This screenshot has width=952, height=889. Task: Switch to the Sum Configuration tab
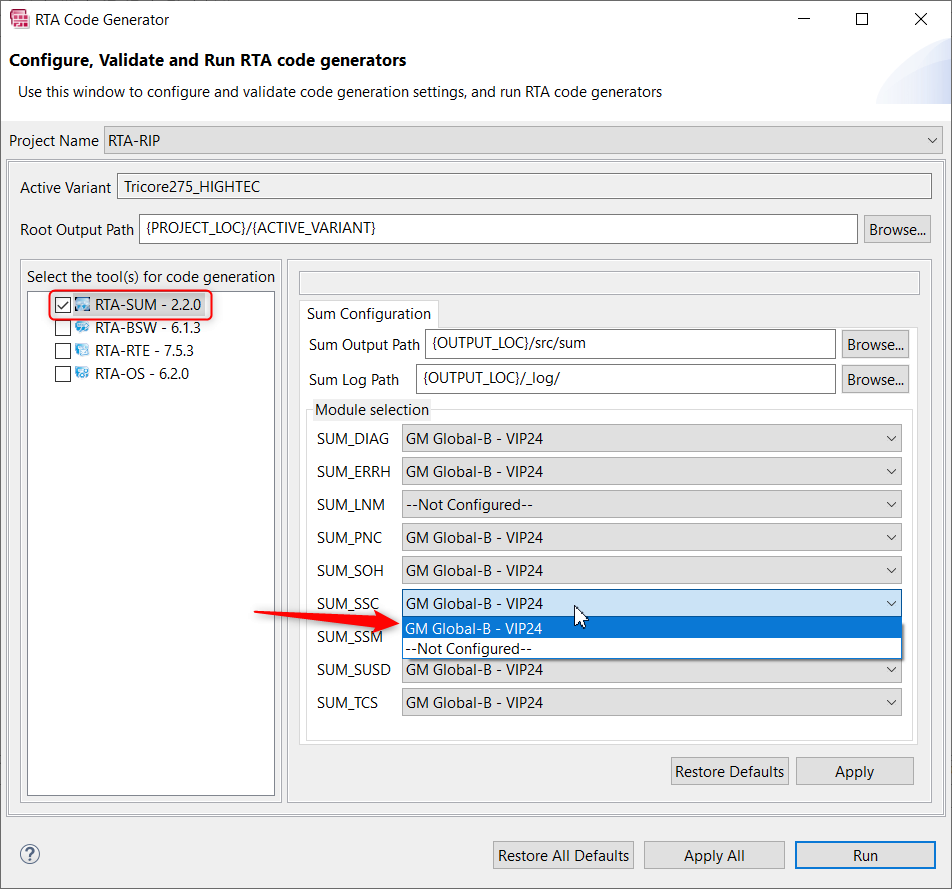click(x=369, y=314)
